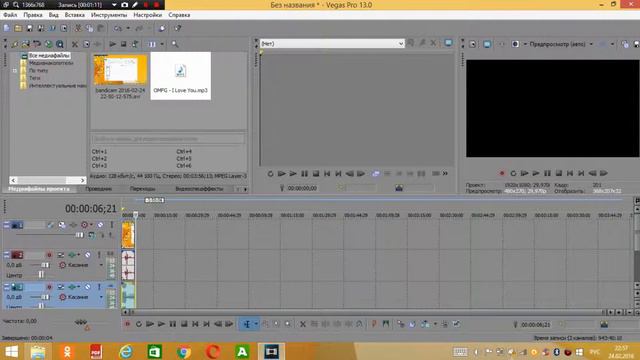The width and height of the screenshot is (640, 360).
Task: Open the Инструменты menu
Action: point(109,15)
